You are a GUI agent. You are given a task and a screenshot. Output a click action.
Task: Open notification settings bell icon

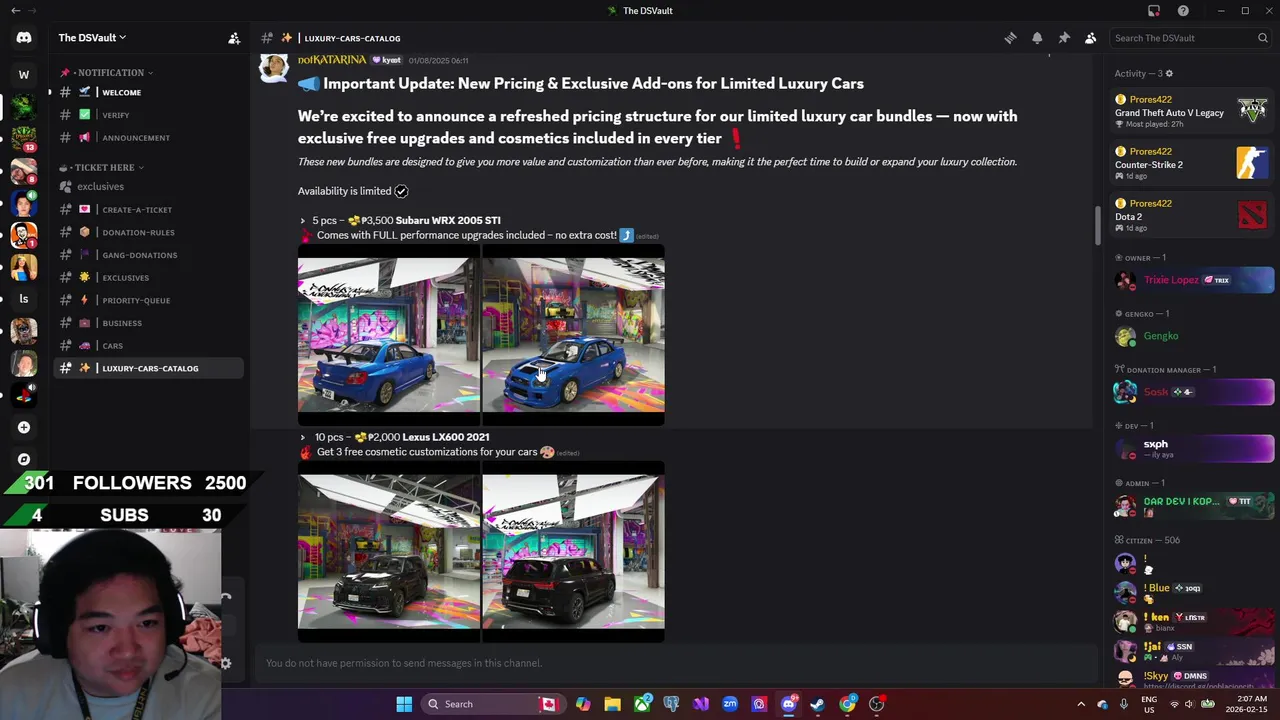pos(1037,38)
